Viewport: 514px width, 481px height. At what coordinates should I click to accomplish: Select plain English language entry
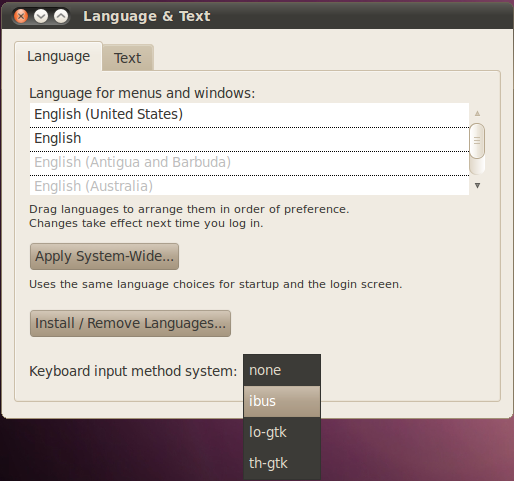249,139
